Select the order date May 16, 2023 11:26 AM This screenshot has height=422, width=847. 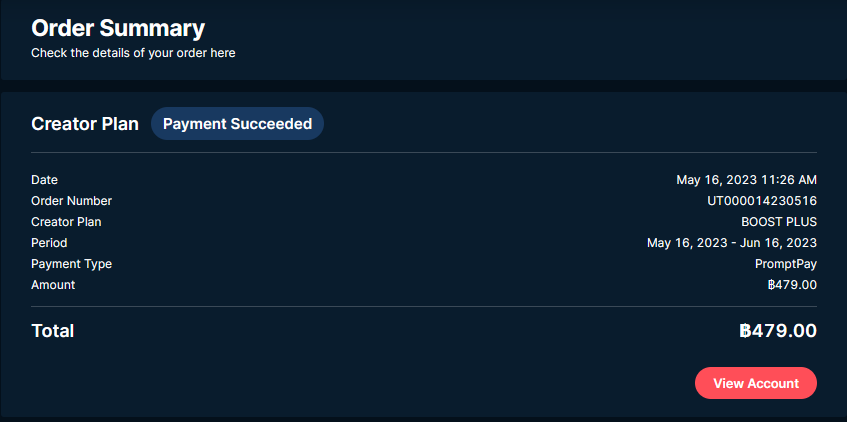pyautogui.click(x=747, y=179)
